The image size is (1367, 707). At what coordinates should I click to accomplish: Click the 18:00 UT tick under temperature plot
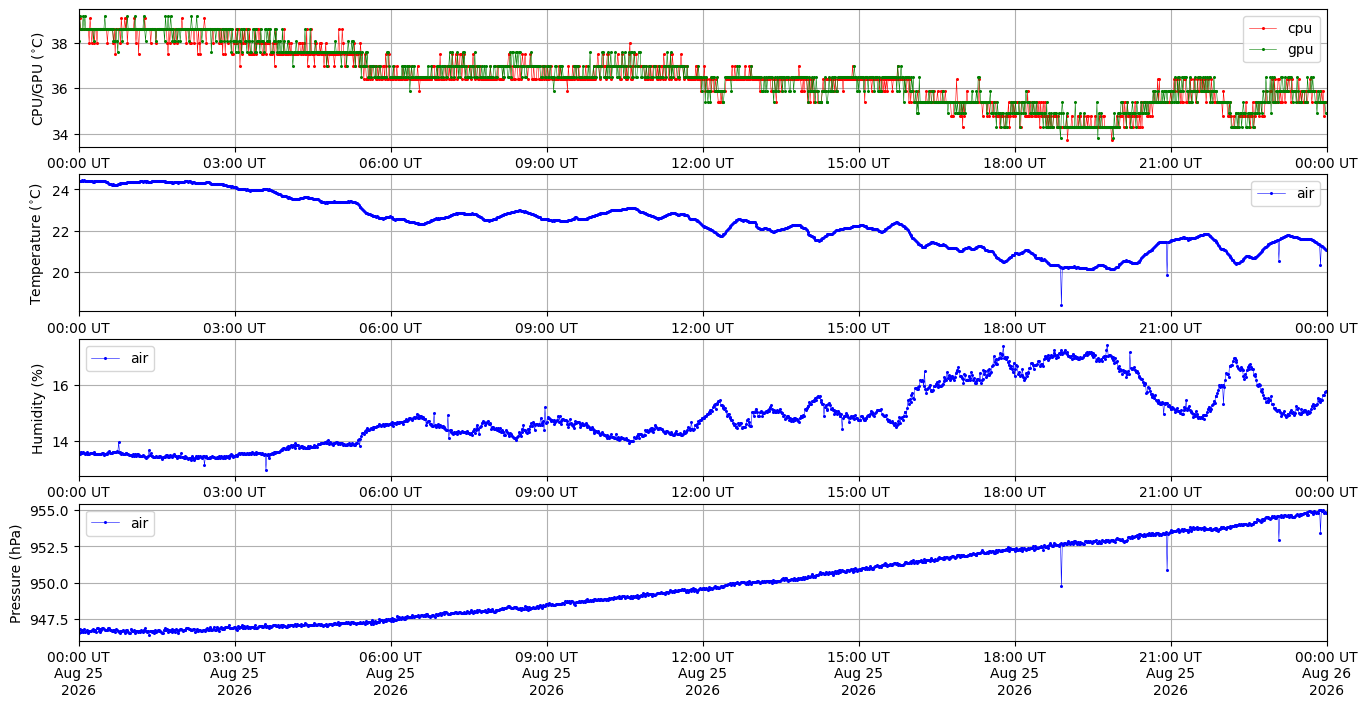[x=1014, y=327]
